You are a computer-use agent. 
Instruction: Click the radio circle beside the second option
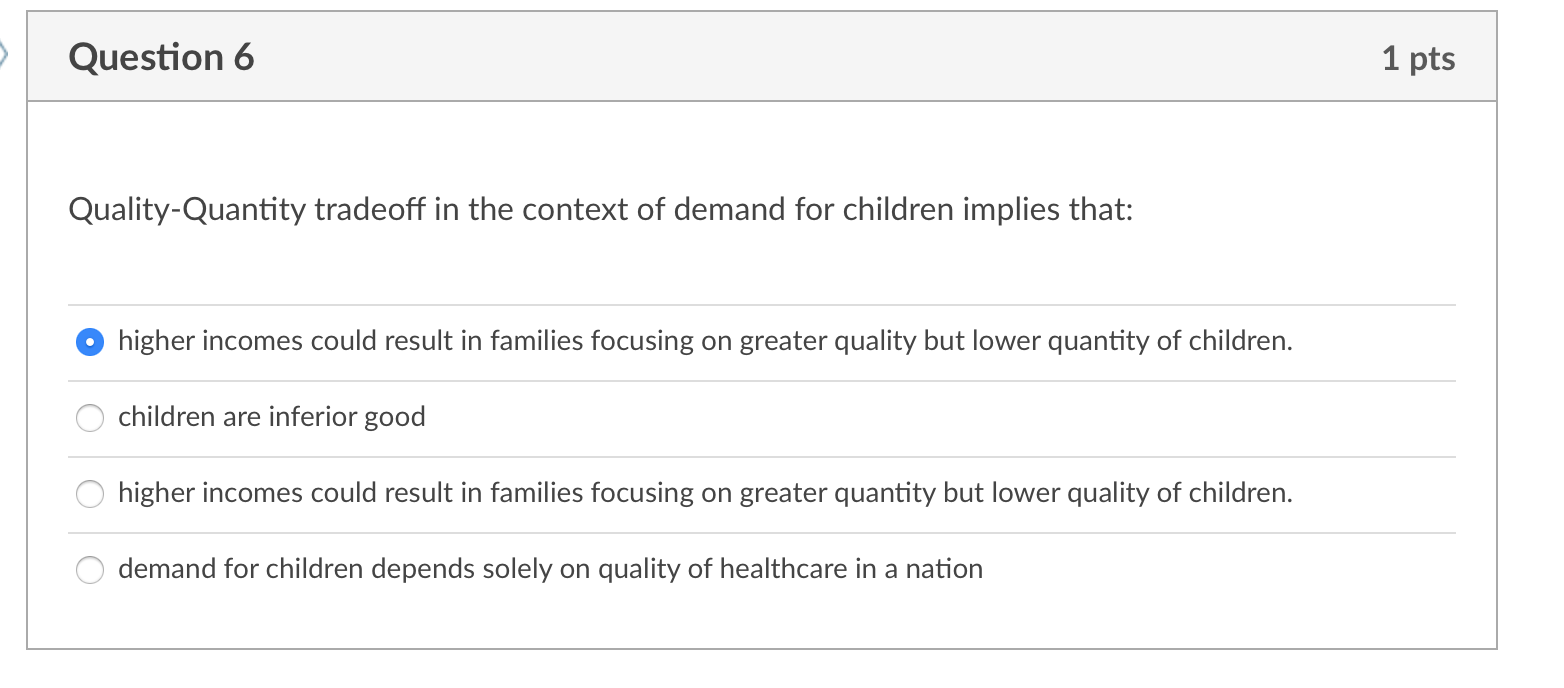[90, 417]
